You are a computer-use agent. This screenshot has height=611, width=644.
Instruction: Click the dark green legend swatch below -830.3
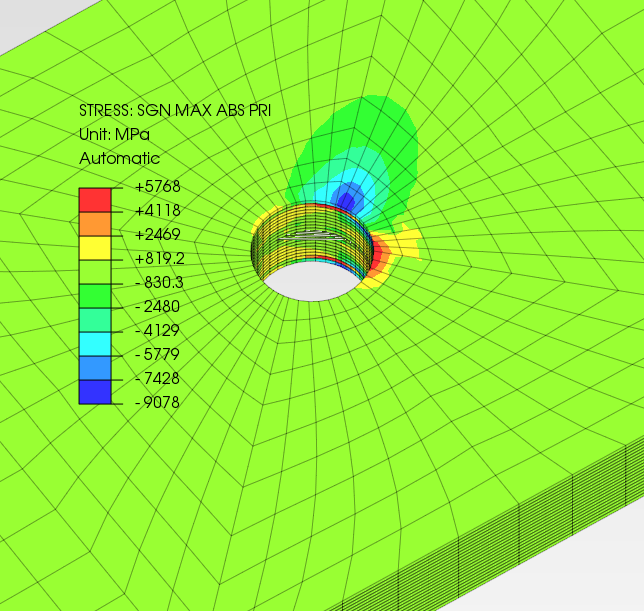coord(95,296)
